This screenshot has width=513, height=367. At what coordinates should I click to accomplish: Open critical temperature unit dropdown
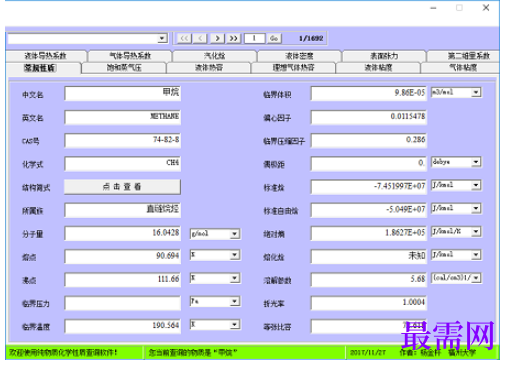click(x=215, y=324)
